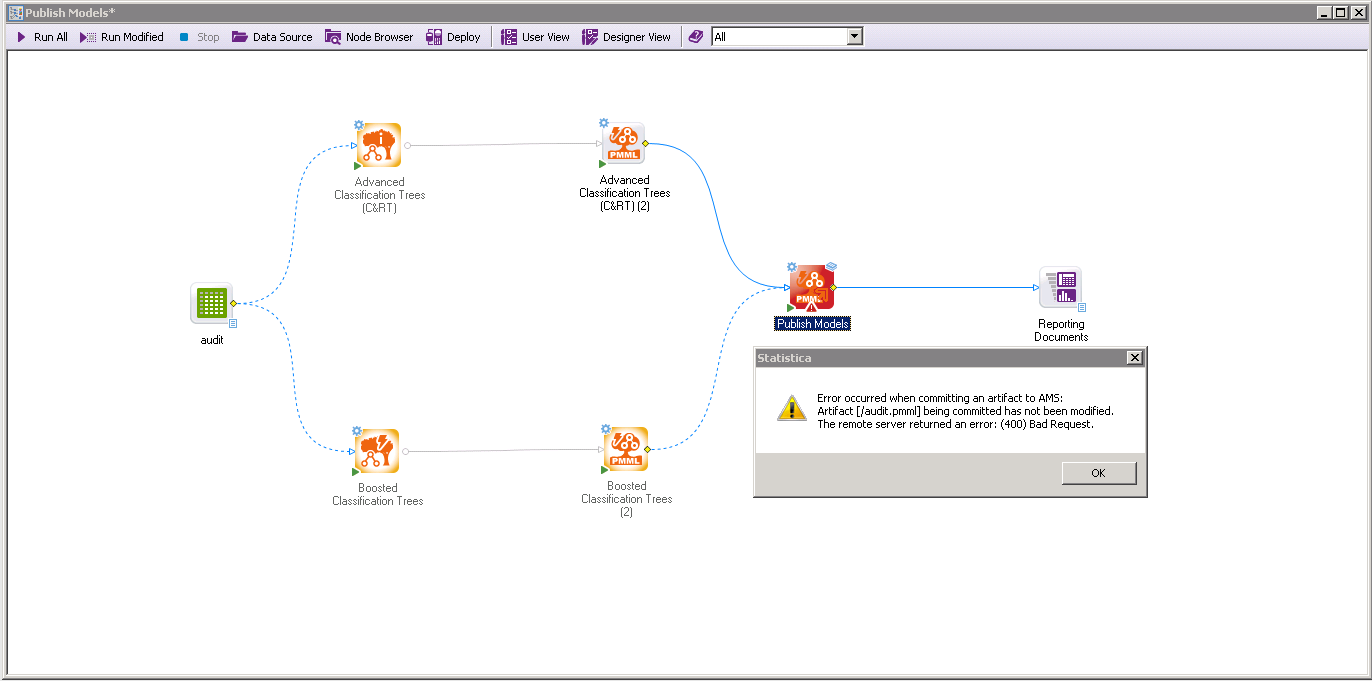Click the stacked layers icon on Publish Models node

pos(831,267)
